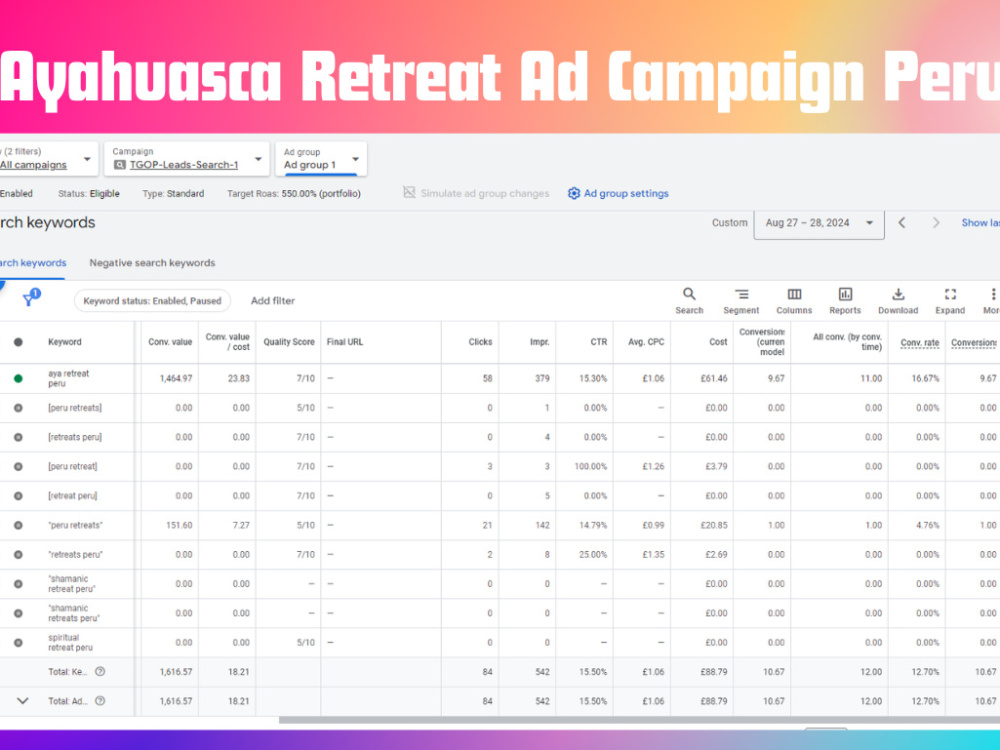The width and height of the screenshot is (1000, 750).
Task: Sort by Clicks column header
Action: point(480,342)
